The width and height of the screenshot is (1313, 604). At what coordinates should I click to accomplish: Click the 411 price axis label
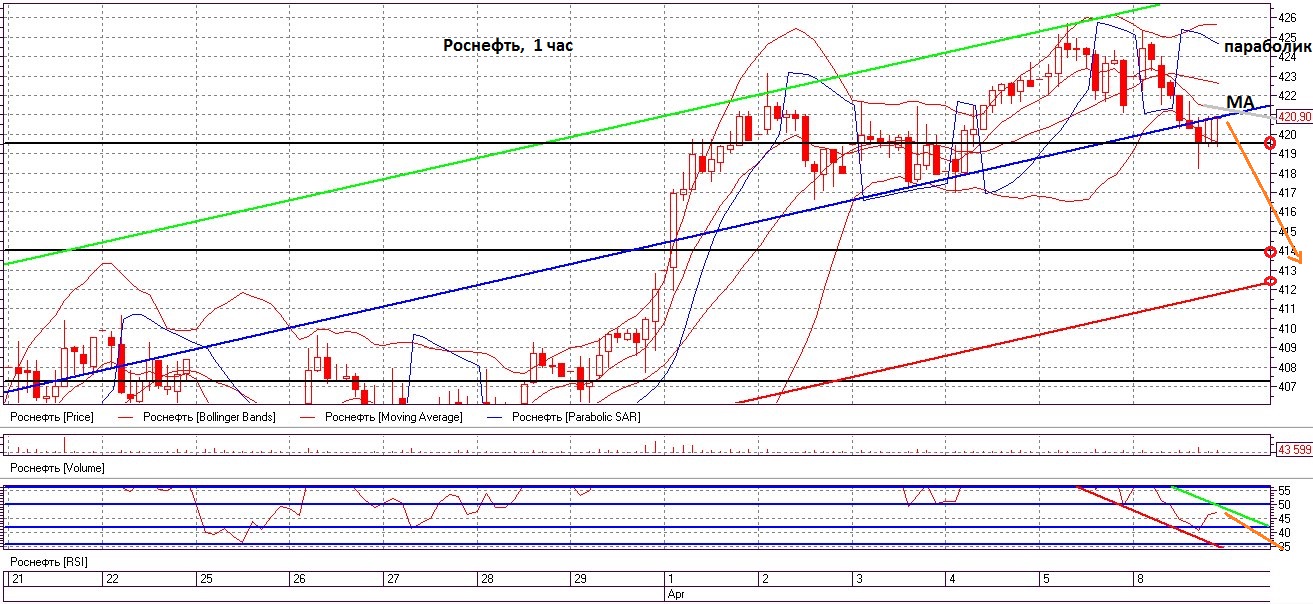coord(1288,309)
